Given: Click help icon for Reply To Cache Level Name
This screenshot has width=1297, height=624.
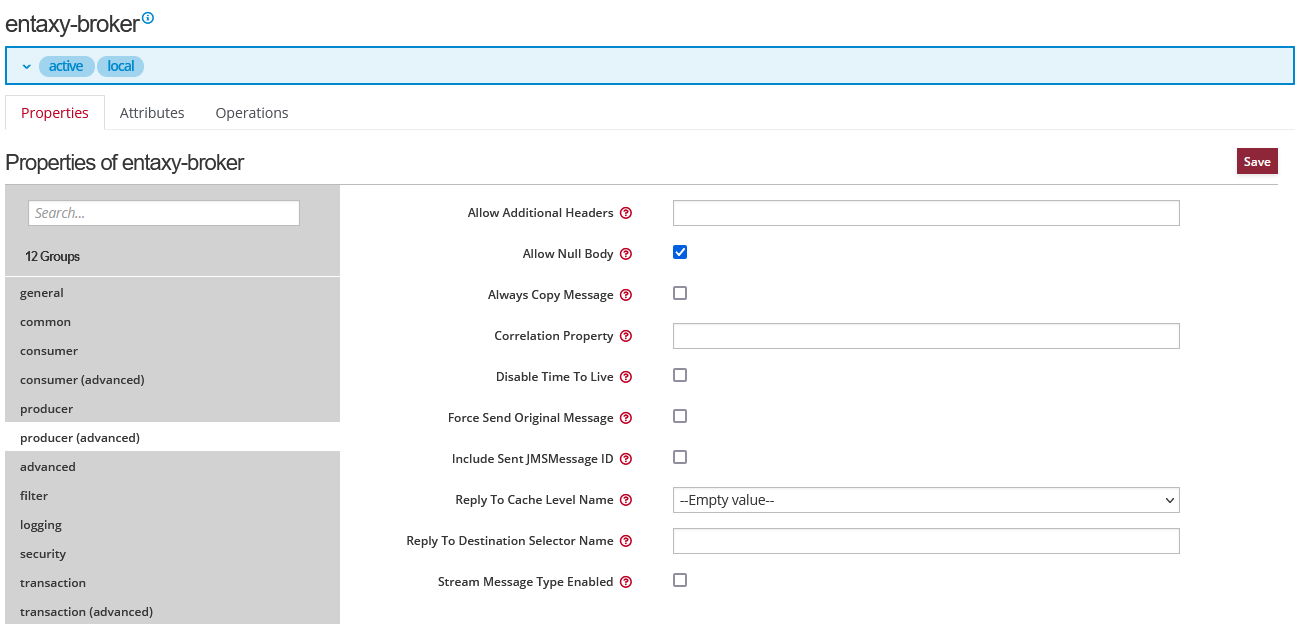Looking at the screenshot, I should click(x=626, y=500).
